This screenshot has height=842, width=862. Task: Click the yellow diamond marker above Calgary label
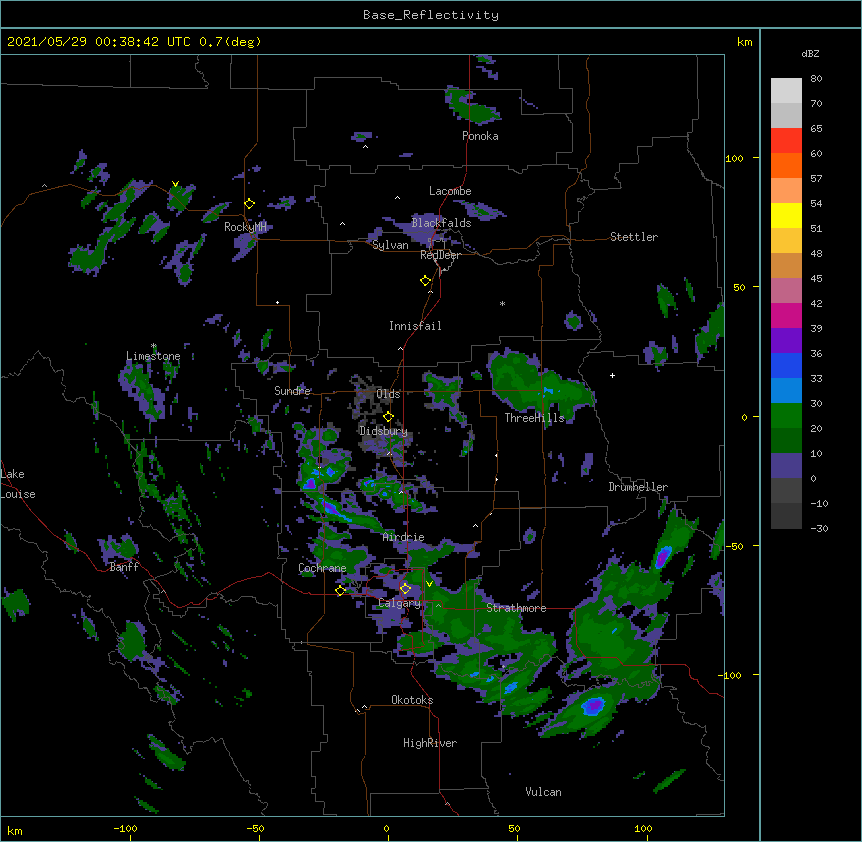(x=405, y=589)
